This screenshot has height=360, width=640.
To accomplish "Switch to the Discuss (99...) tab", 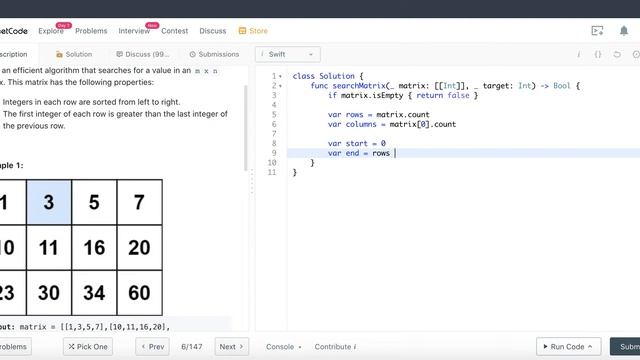I will click(142, 54).
